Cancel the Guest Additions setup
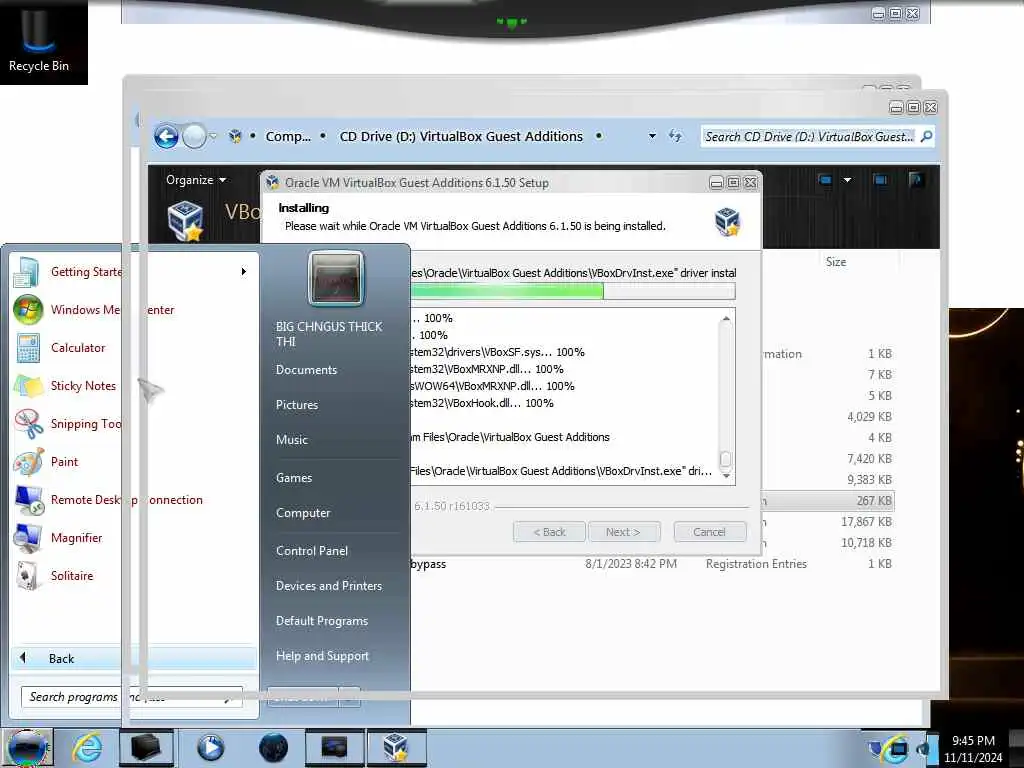This screenshot has width=1024, height=768. click(709, 532)
